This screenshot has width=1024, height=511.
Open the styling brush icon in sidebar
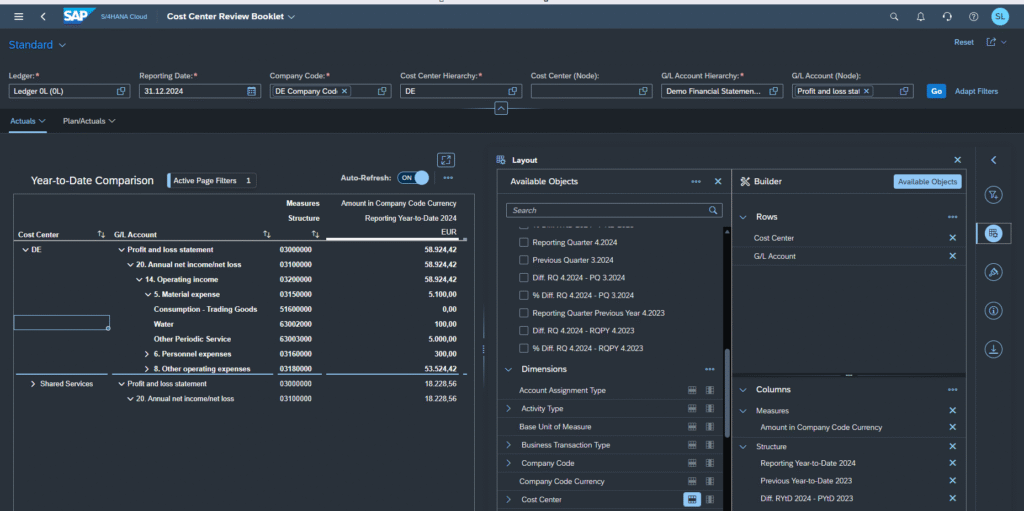(993, 272)
